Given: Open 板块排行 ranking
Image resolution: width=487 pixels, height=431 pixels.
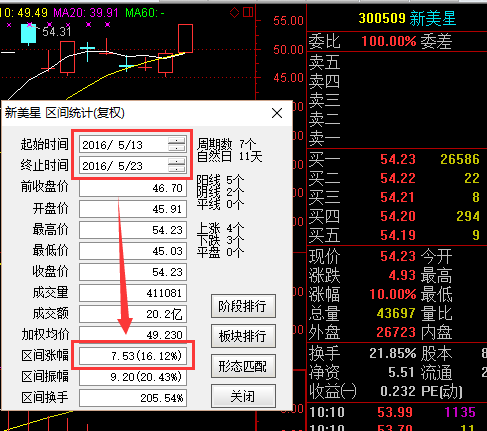Looking at the screenshot, I should [243, 336].
